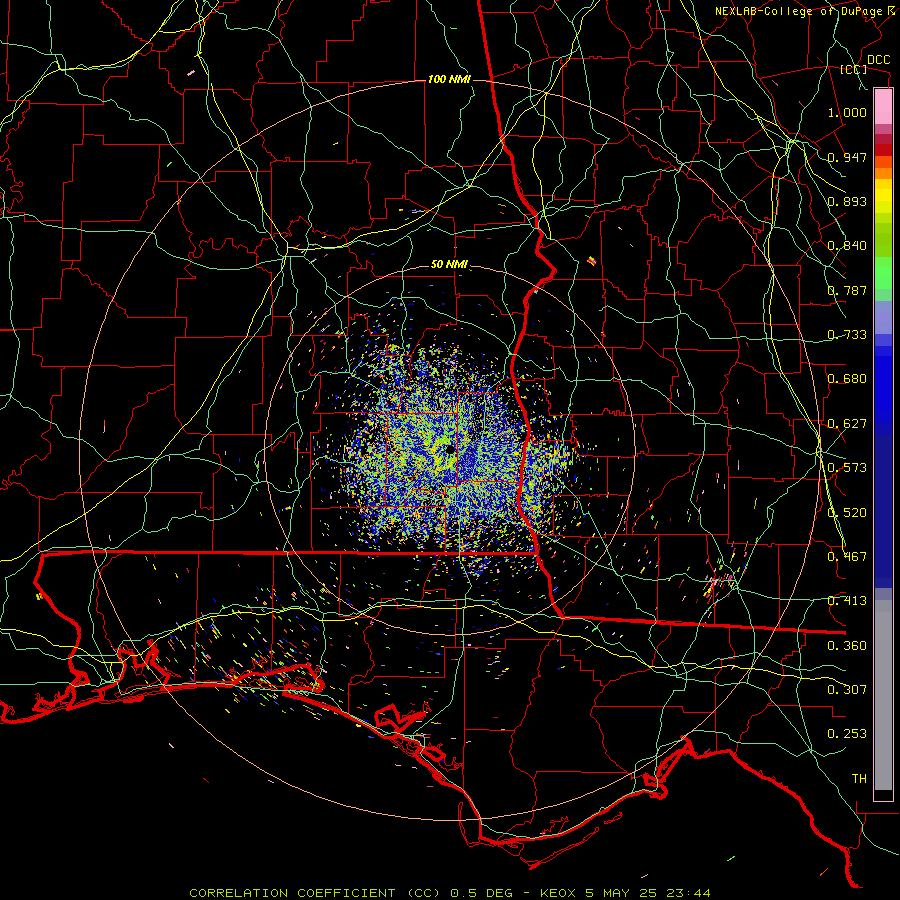Click the 0.520 scale value
Image resolution: width=900 pixels, height=900 pixels.
coord(847,513)
